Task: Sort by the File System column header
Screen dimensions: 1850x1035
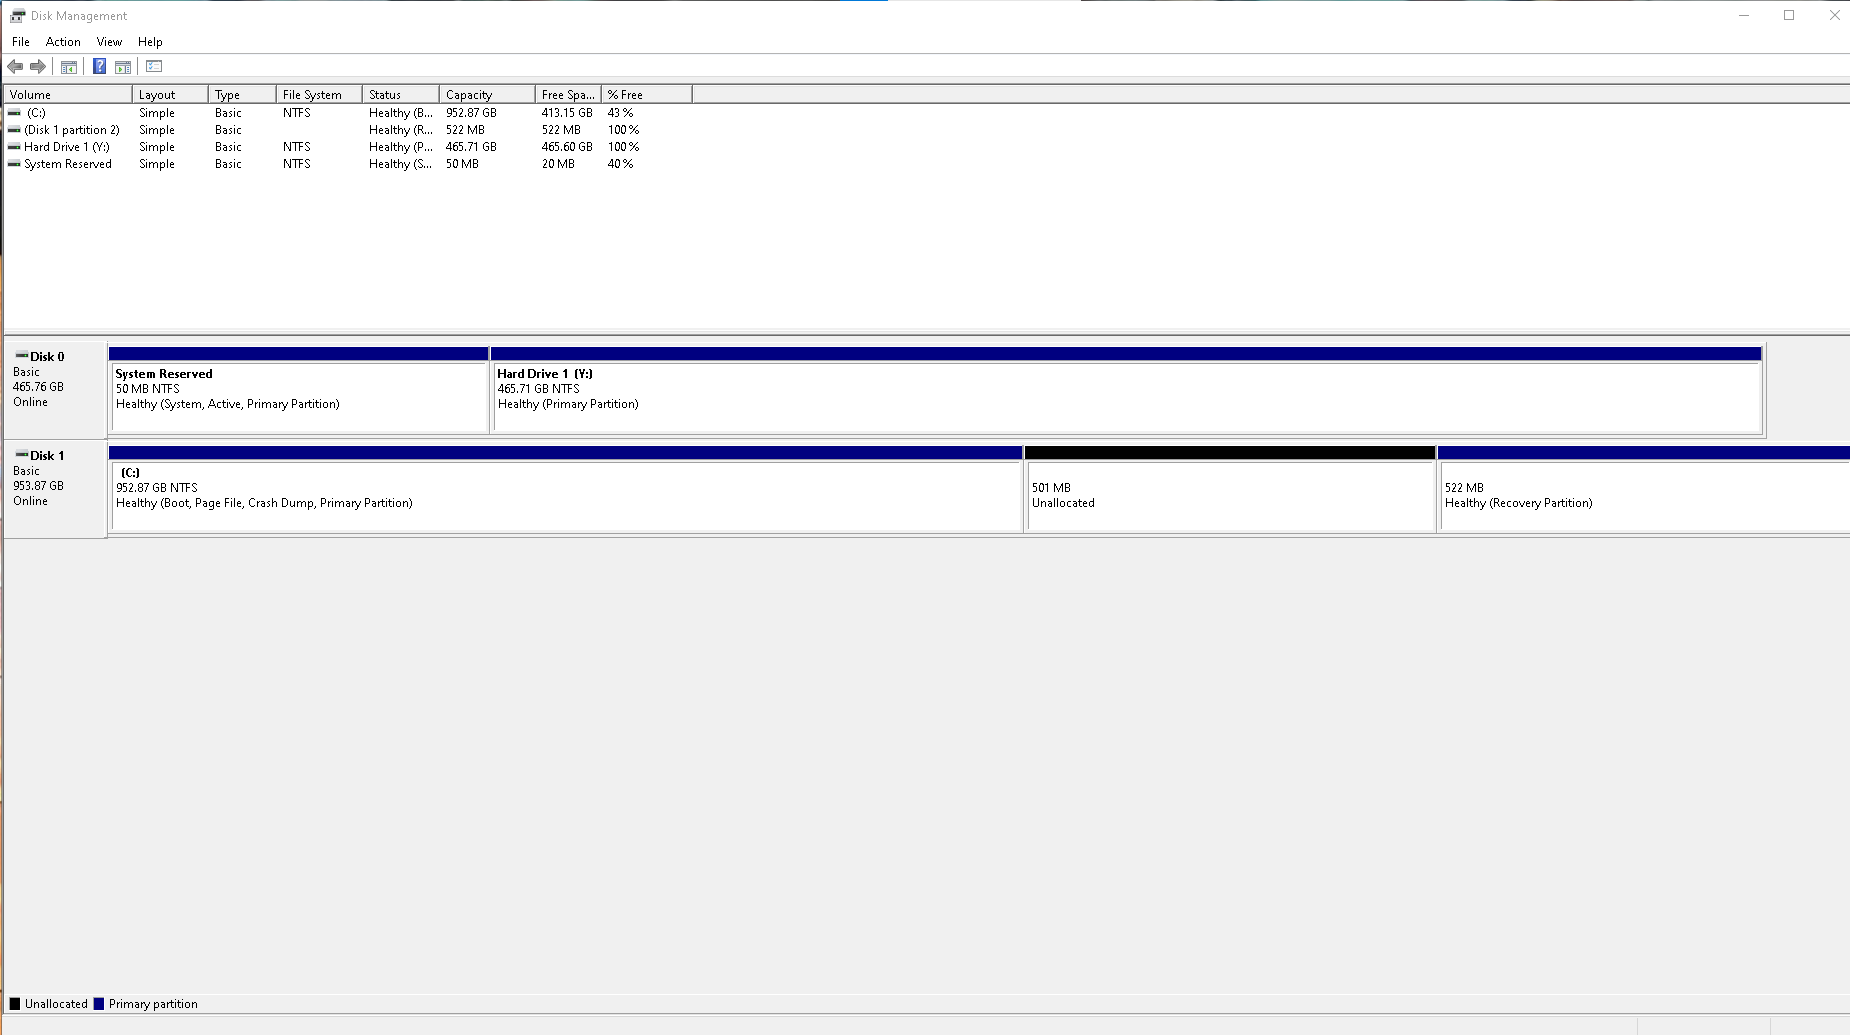Action: coord(319,95)
